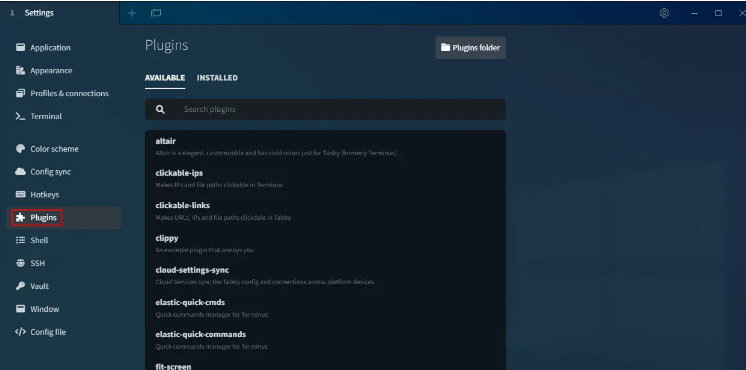Select the Vault key icon
This screenshot has height=370, width=746.
[20, 286]
